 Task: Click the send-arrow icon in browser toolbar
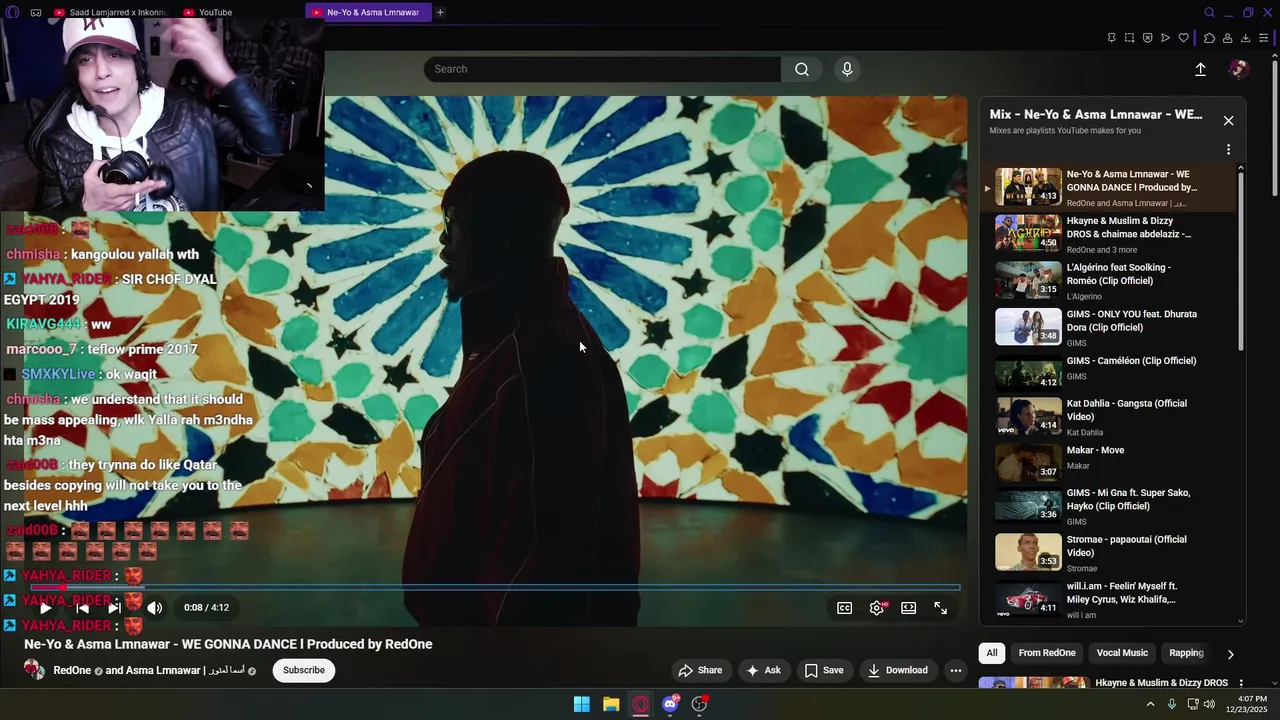click(x=1165, y=38)
